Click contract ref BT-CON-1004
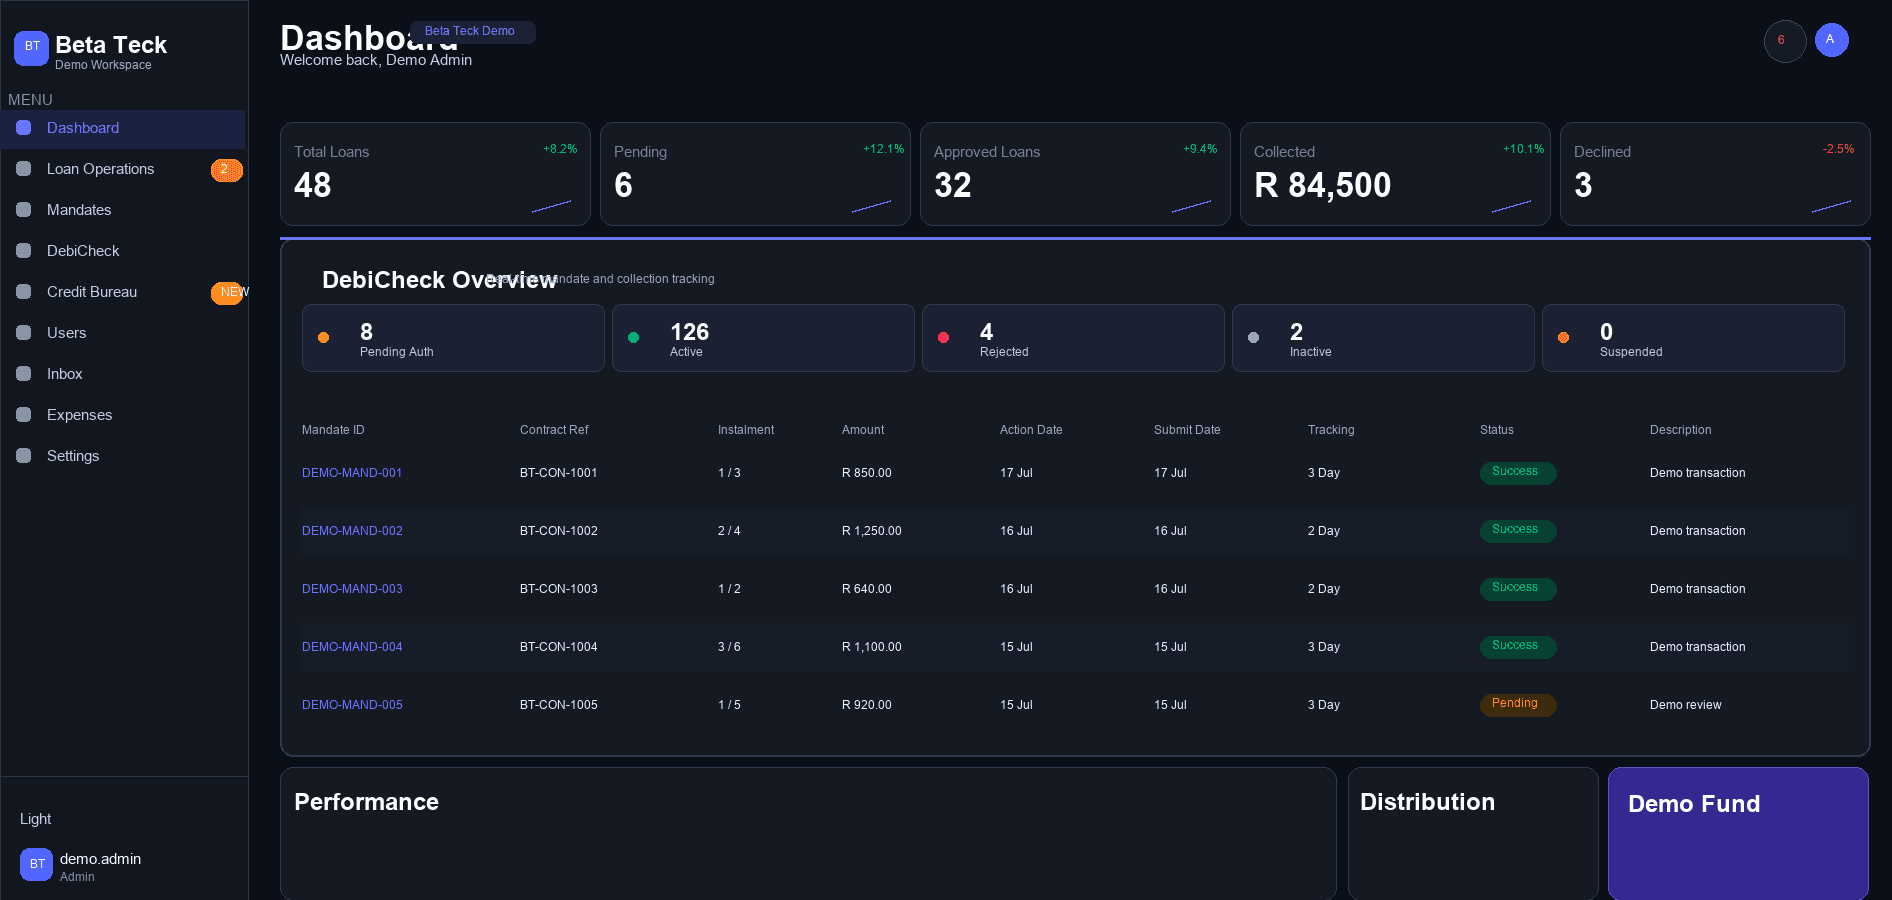1892x900 pixels. point(558,647)
